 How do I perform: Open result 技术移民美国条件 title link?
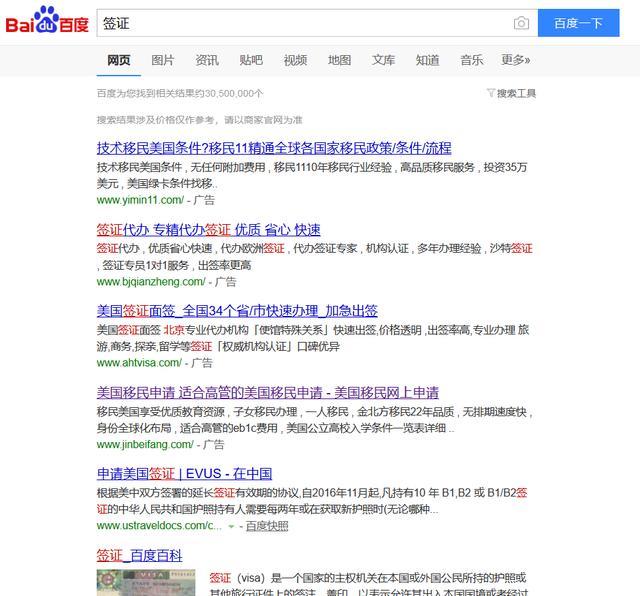coord(274,148)
